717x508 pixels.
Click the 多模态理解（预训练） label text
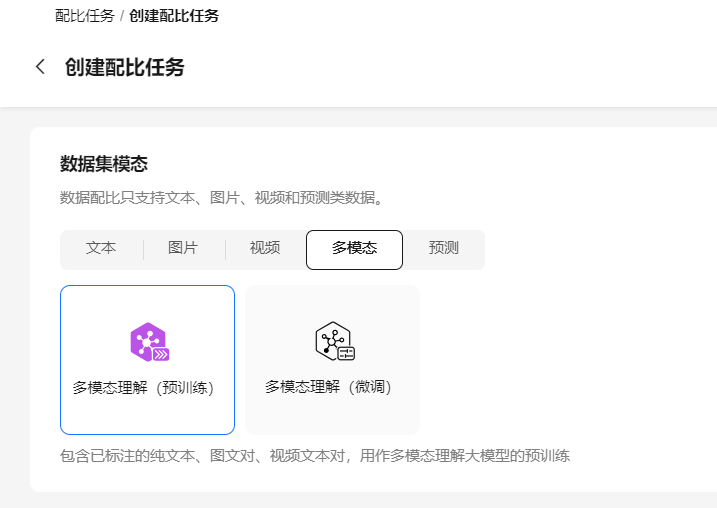click(143, 387)
